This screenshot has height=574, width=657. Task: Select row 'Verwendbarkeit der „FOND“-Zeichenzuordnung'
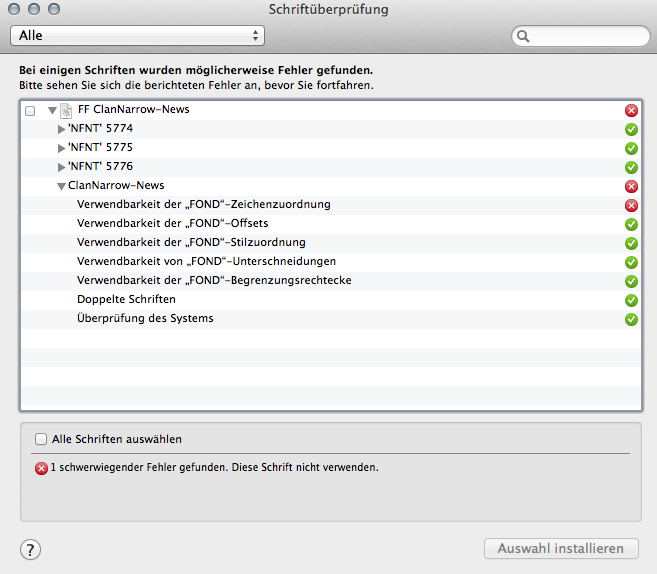tap(331, 204)
